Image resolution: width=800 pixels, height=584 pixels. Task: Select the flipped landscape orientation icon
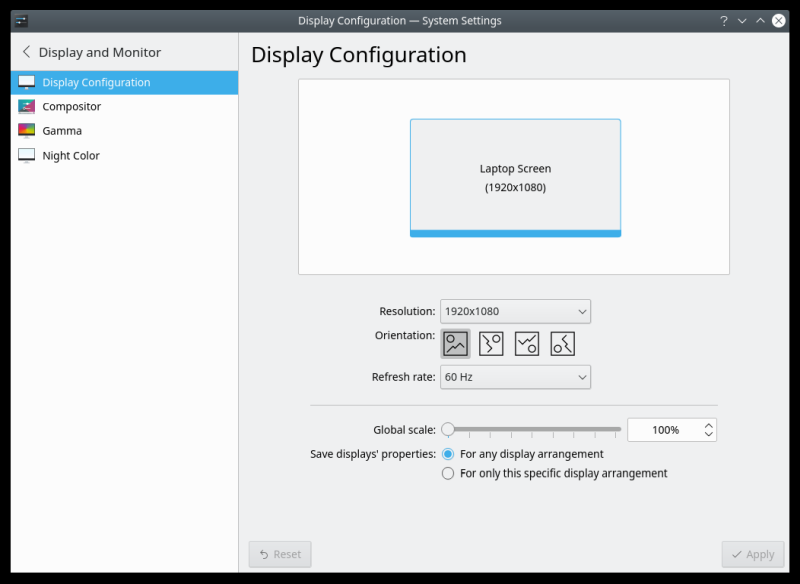coord(526,343)
